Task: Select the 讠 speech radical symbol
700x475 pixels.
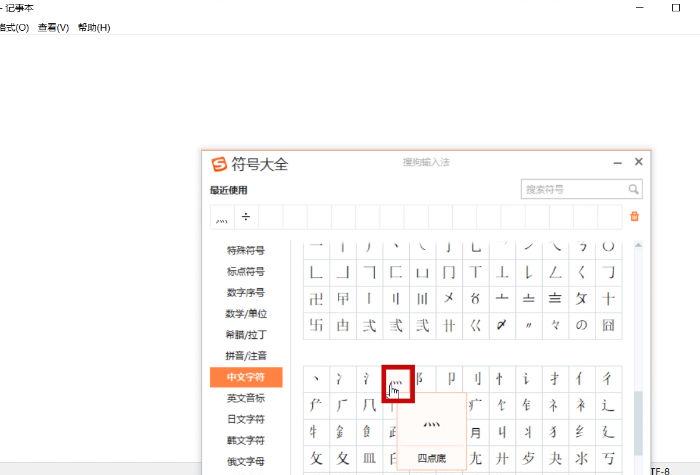Action: (x=529, y=379)
